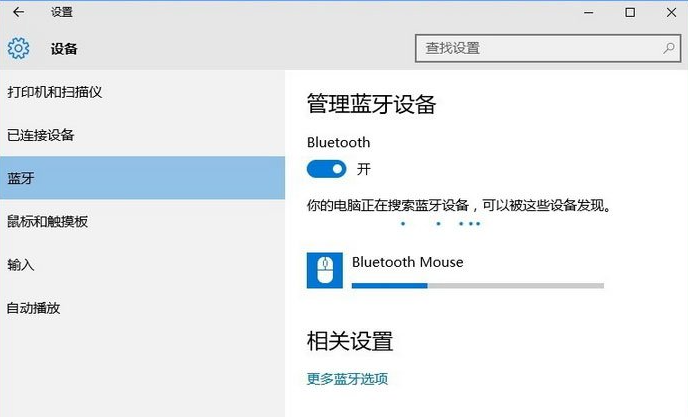Click the 设备 page heading
Image resolution: width=688 pixels, height=417 pixels.
pyautogui.click(x=64, y=48)
